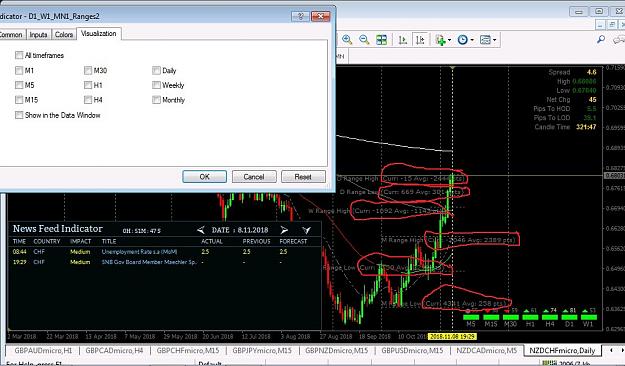This screenshot has width=625, height=366.
Task: Check the H1 timeframe box
Action: click(x=88, y=85)
